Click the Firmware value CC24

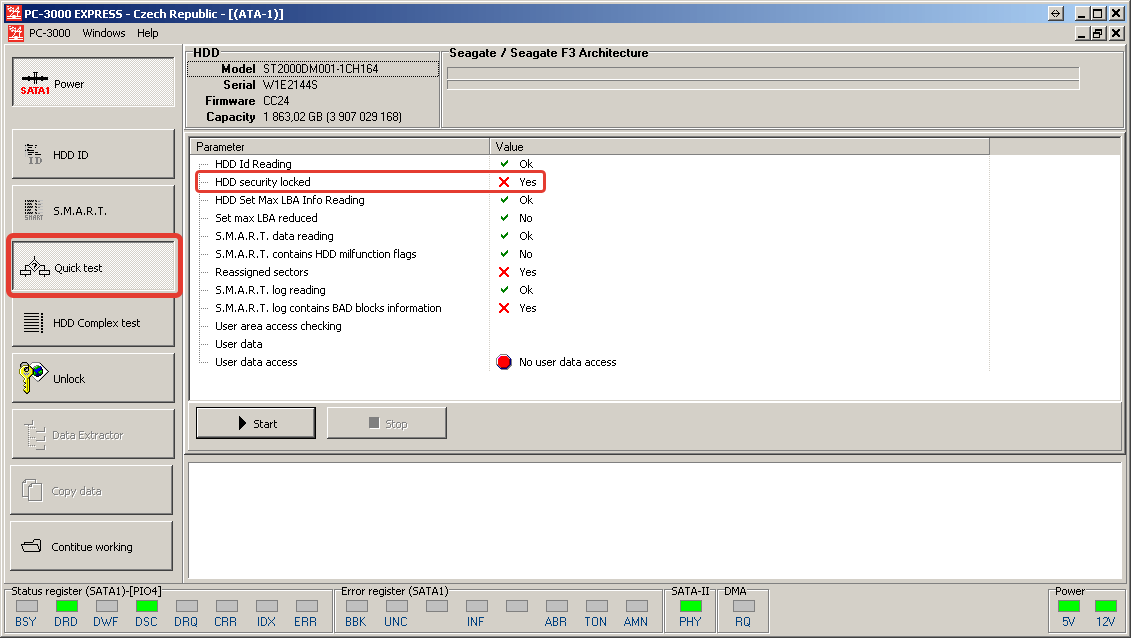click(x=276, y=101)
